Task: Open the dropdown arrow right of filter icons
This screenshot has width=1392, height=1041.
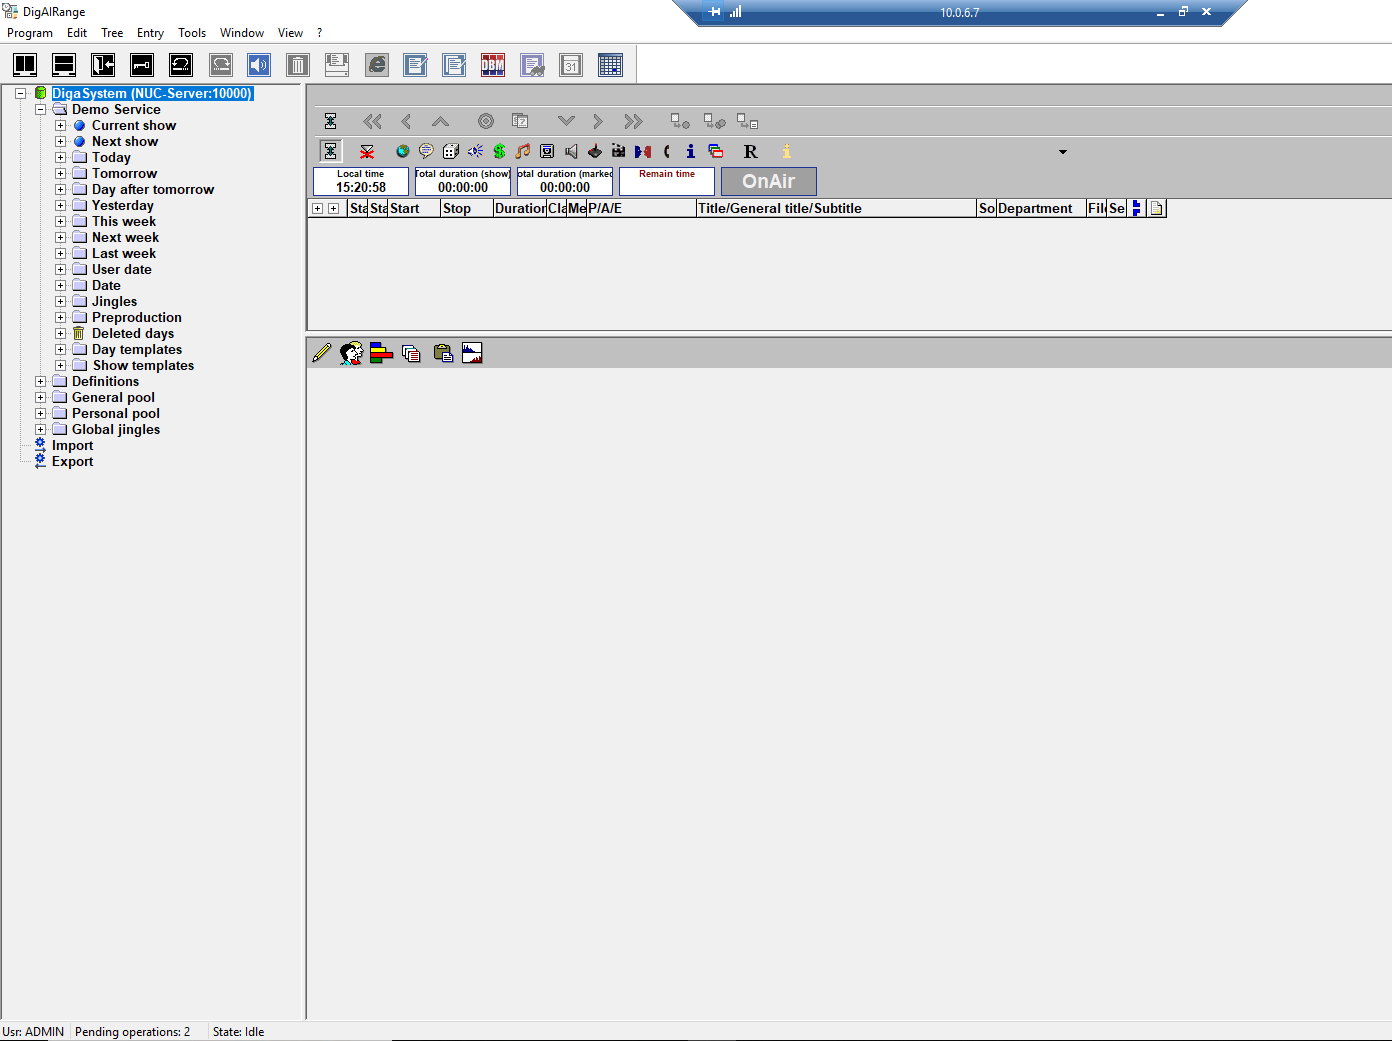Action: coord(1062,152)
